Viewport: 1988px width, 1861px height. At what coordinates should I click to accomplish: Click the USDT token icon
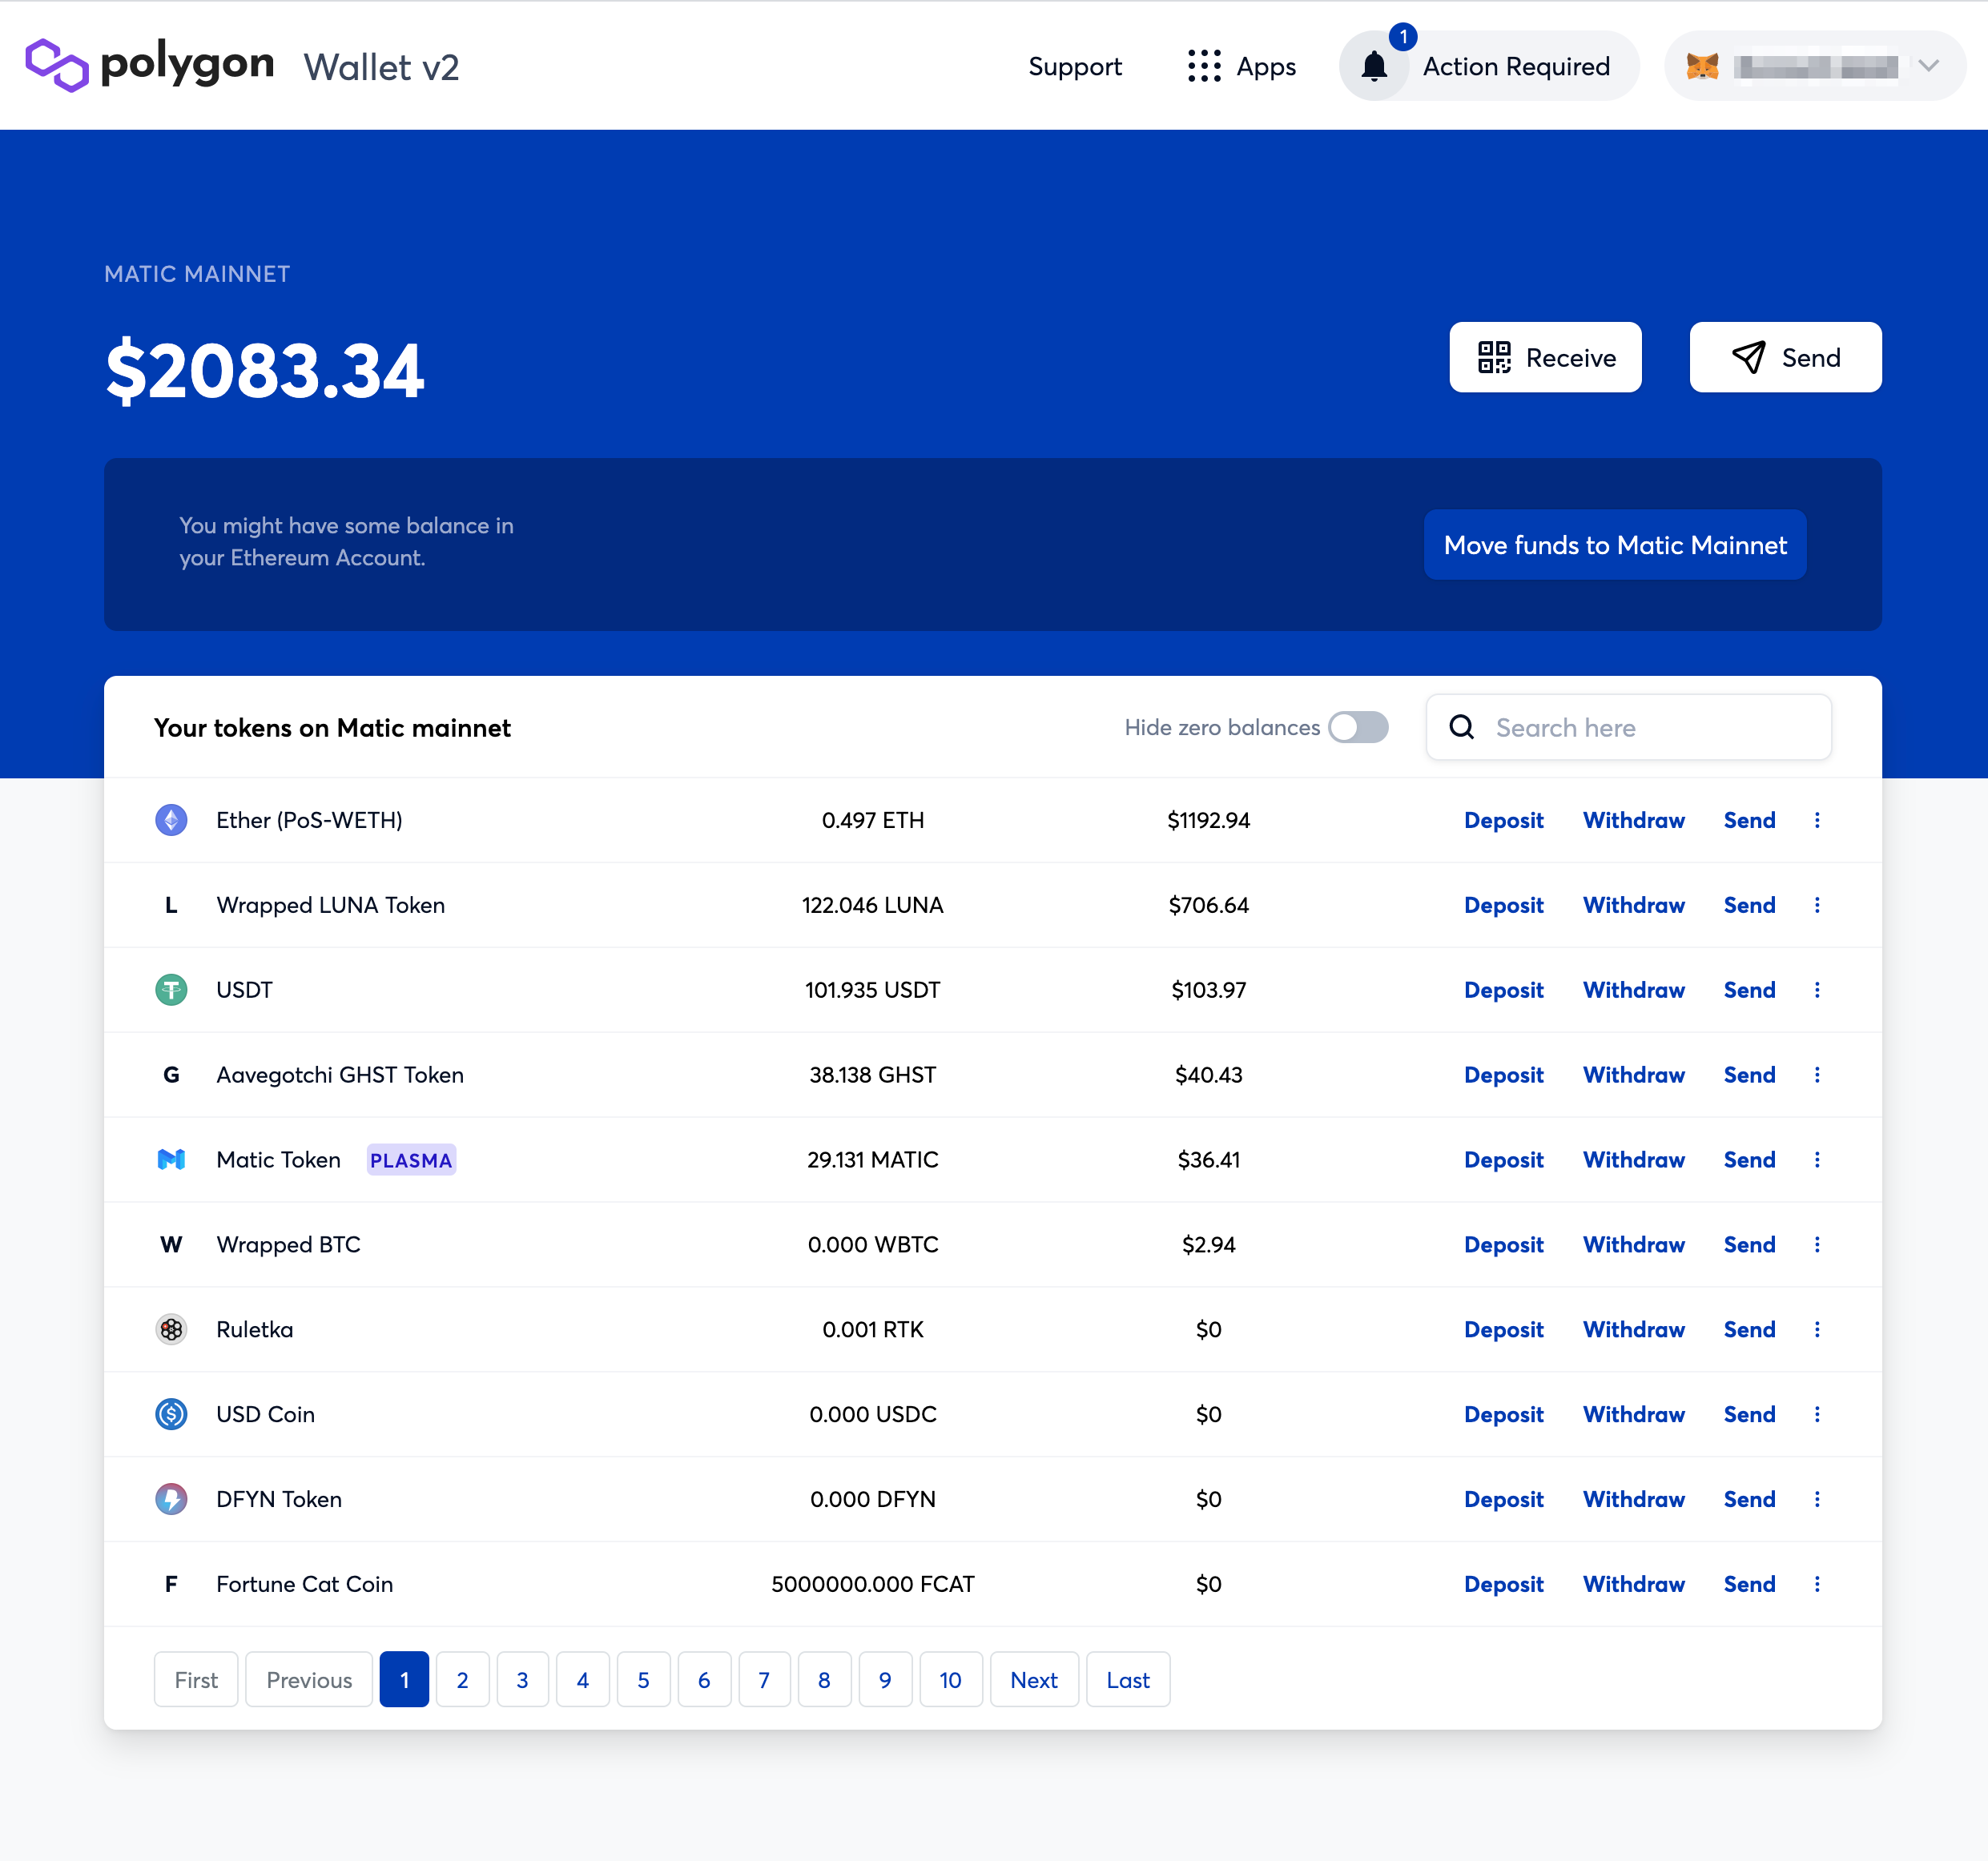coord(171,990)
